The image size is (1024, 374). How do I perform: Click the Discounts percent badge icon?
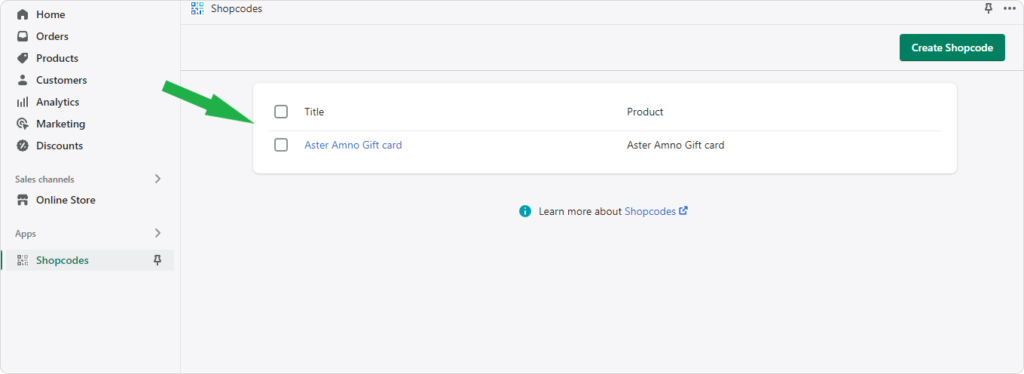tap(23, 146)
